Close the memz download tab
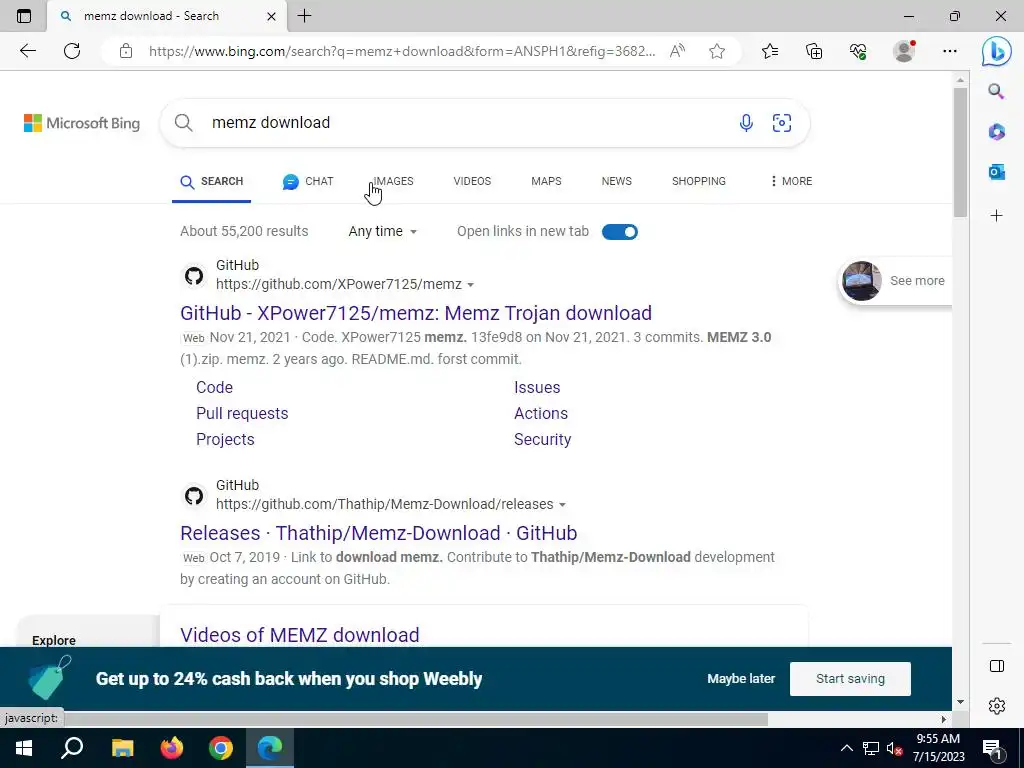This screenshot has width=1024, height=768. coord(271,16)
